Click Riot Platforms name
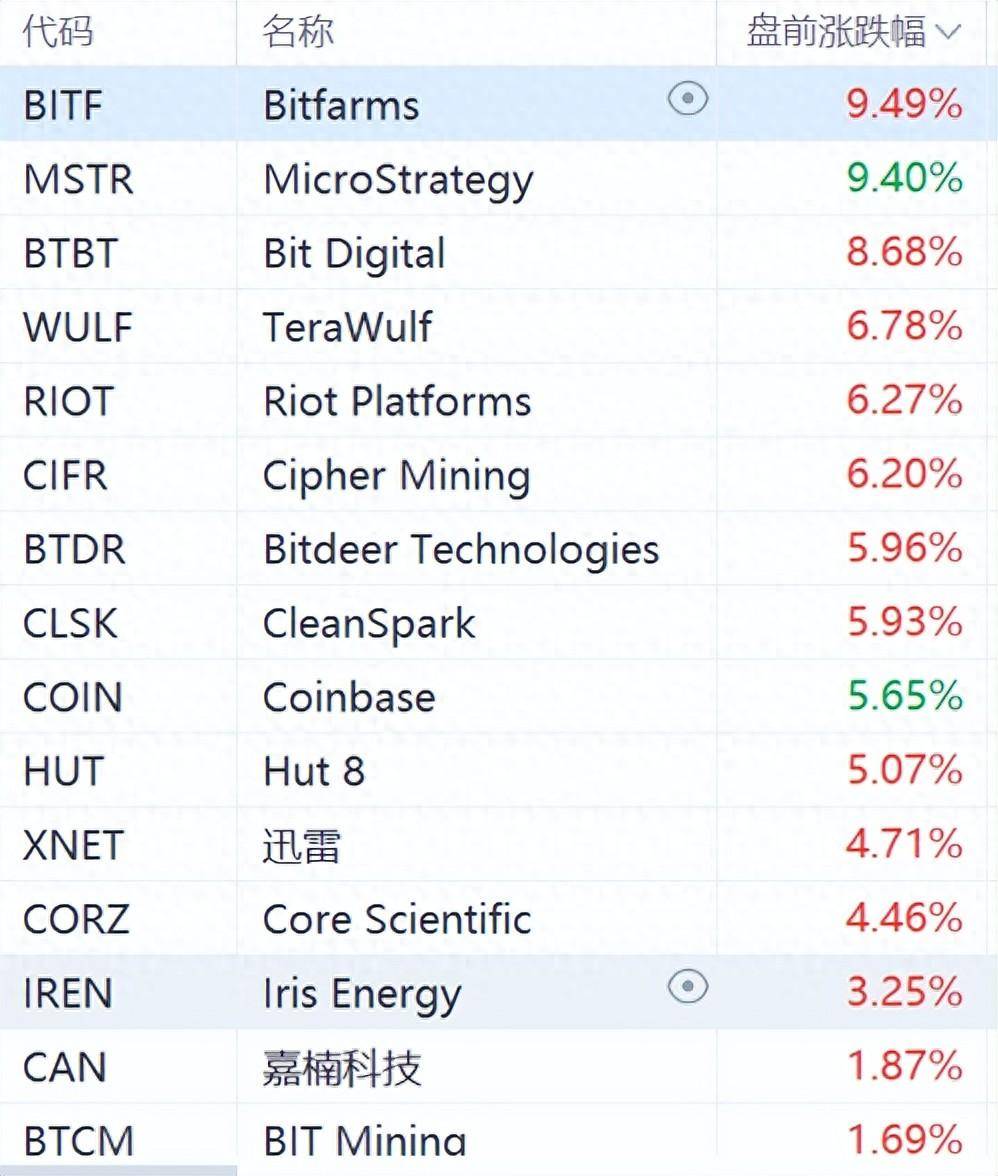The height and width of the screenshot is (1176, 998). pyautogui.click(x=397, y=401)
